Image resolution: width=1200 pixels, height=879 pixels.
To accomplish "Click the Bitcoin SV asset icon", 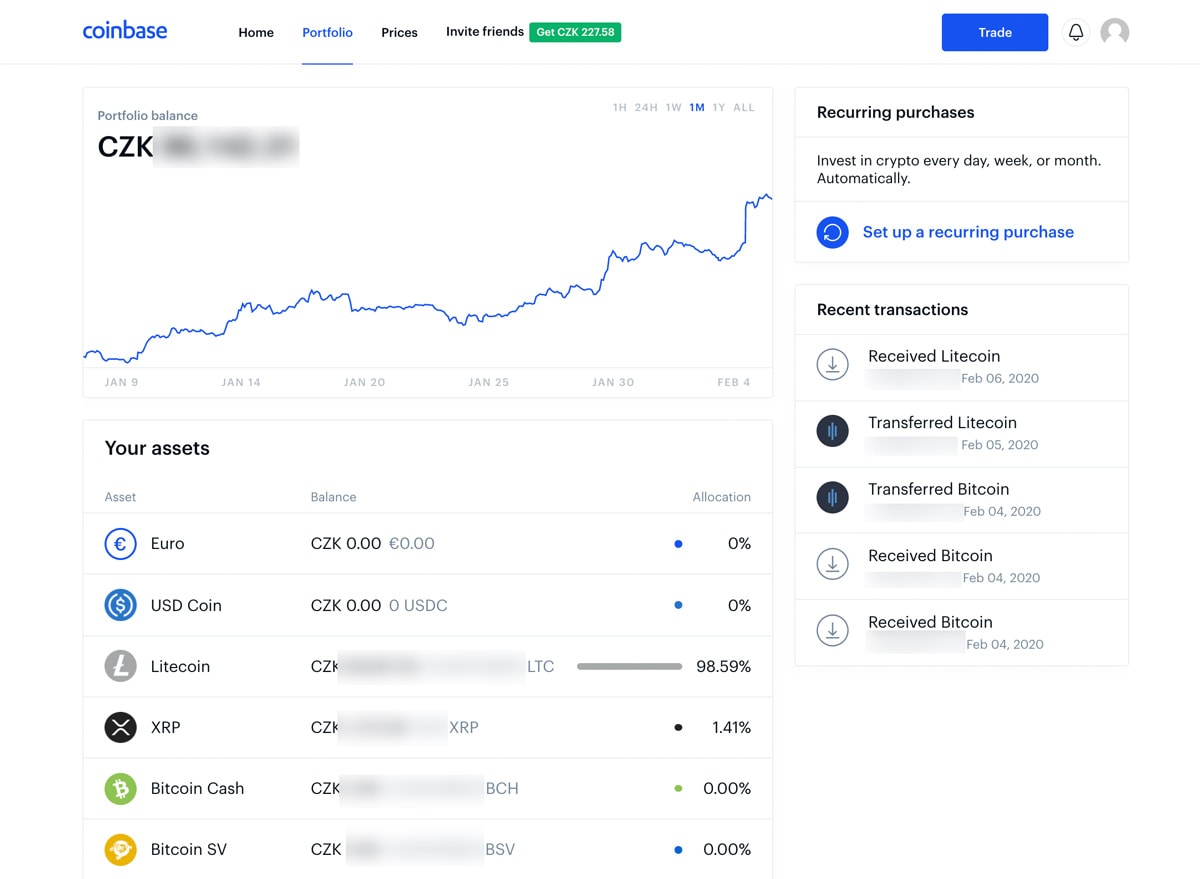I will click(x=120, y=849).
